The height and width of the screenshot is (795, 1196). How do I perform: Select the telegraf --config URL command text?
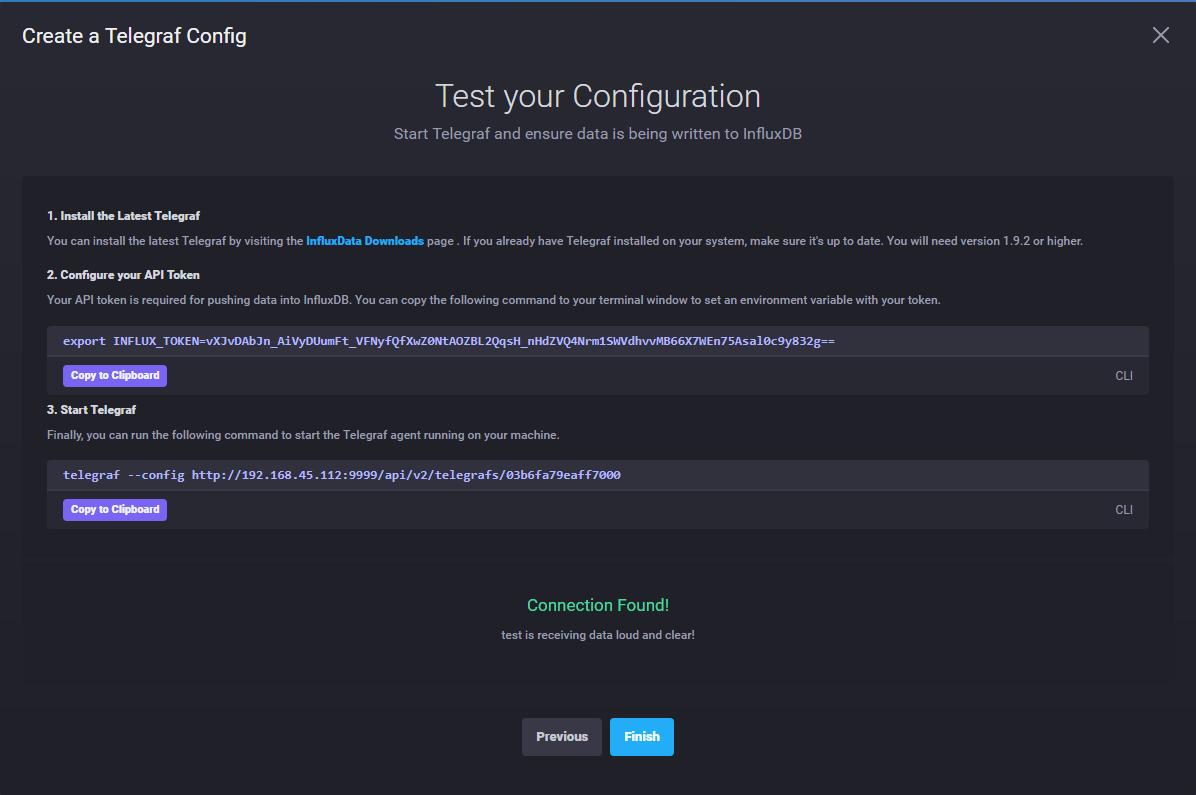click(x=342, y=475)
